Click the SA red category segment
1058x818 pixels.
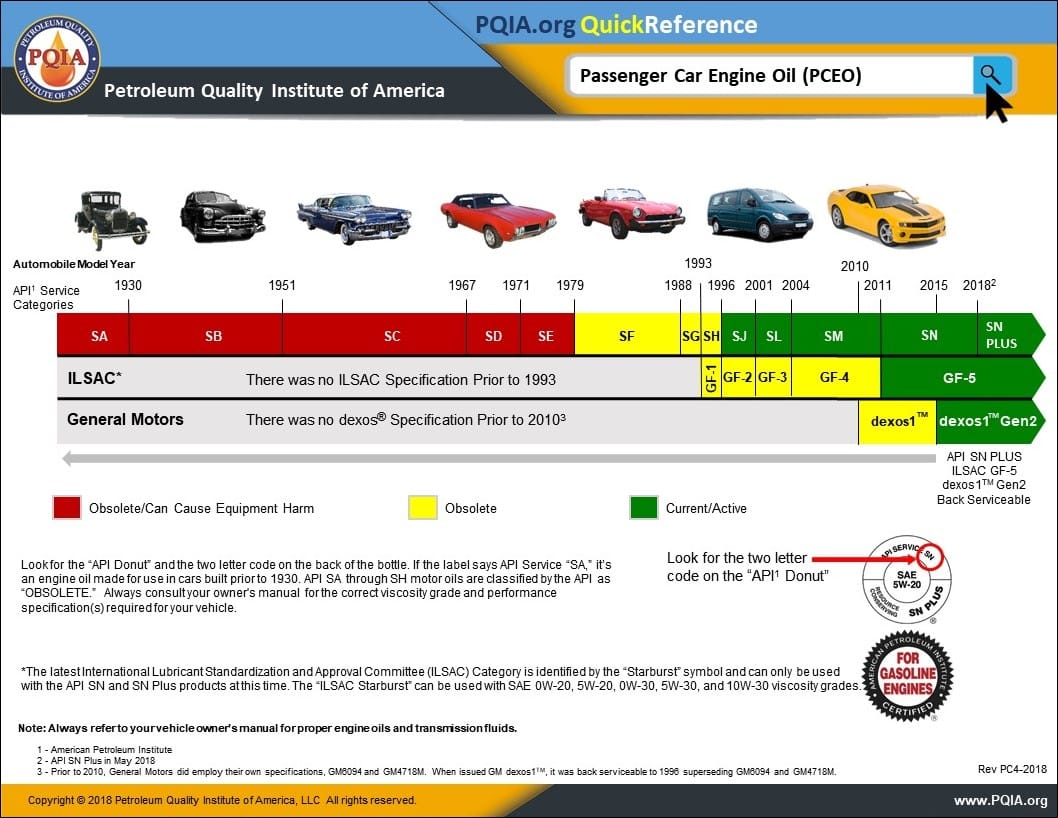click(x=99, y=336)
